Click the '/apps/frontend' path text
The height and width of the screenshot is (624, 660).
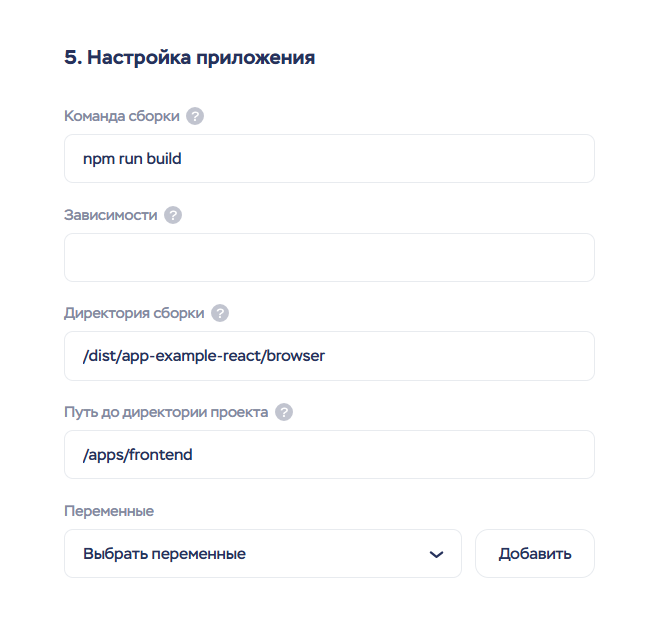click(x=138, y=455)
